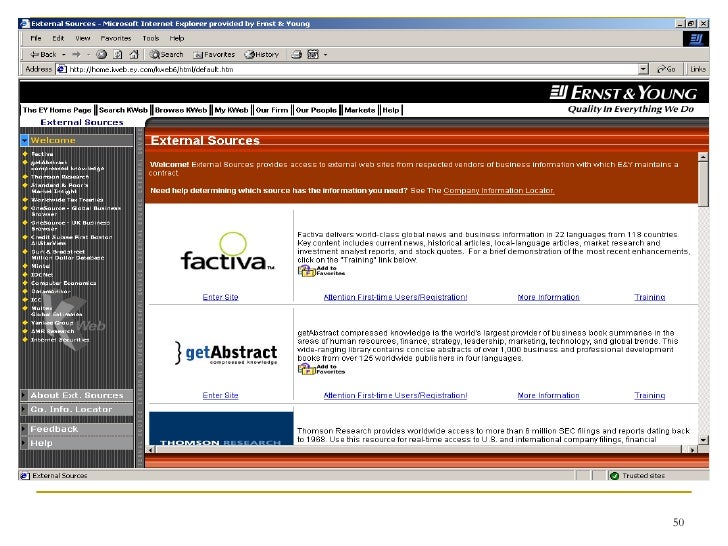Expand the Co. Info. Locator section
The image size is (728, 546).
coord(77,410)
